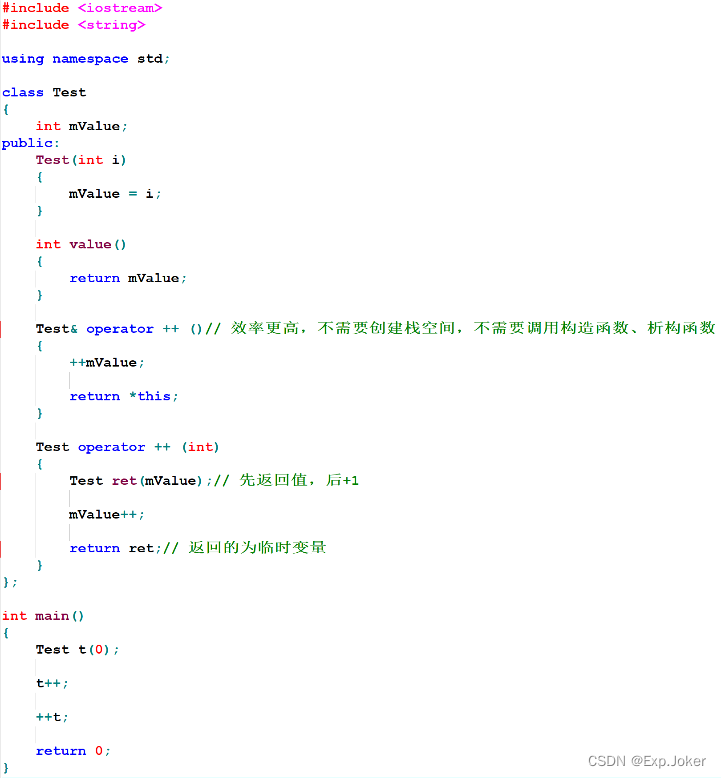Click the public: access specifier
Screen dimensions: 721x778
click(x=31, y=143)
